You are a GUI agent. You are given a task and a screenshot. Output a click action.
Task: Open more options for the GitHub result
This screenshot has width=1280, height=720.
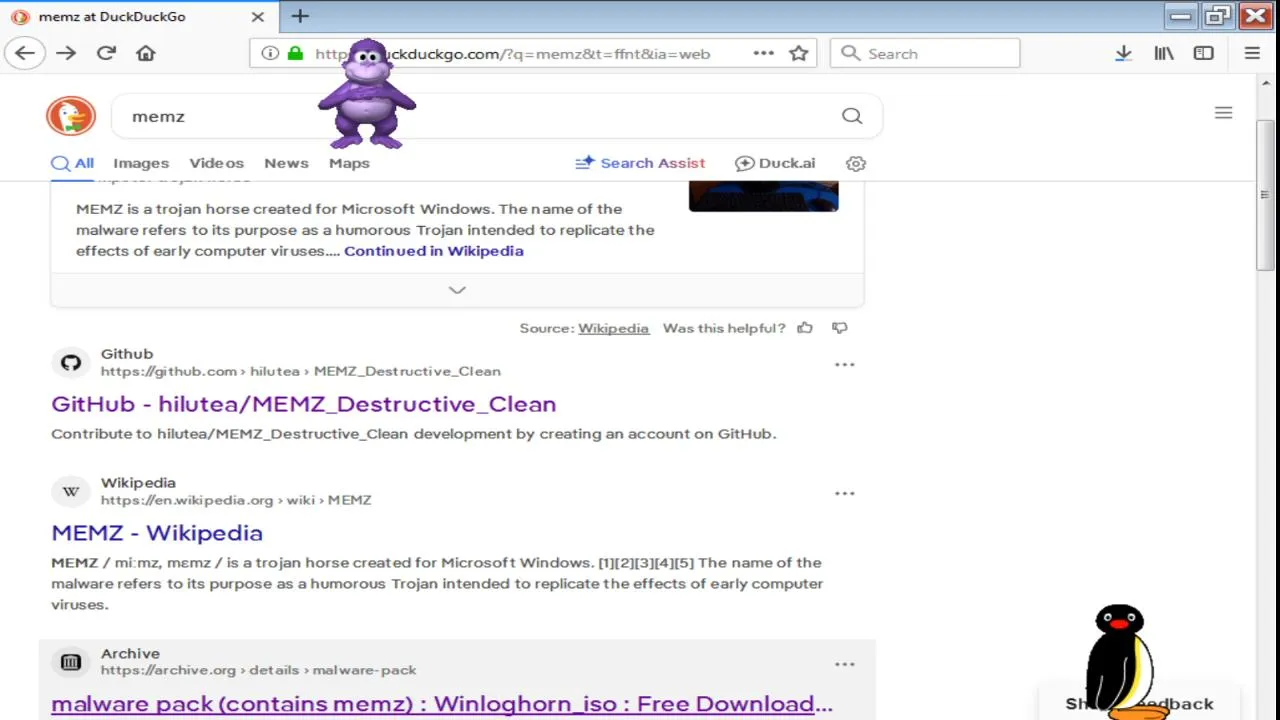(x=845, y=364)
